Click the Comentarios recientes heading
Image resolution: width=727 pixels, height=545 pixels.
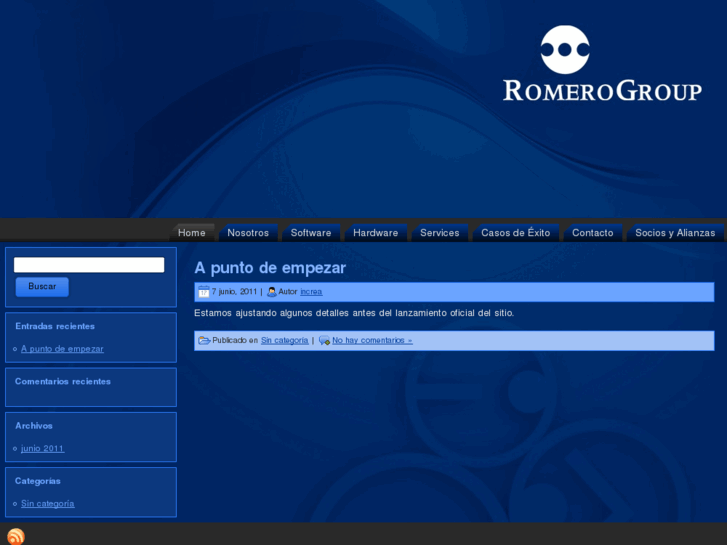pyautogui.click(x=63, y=381)
